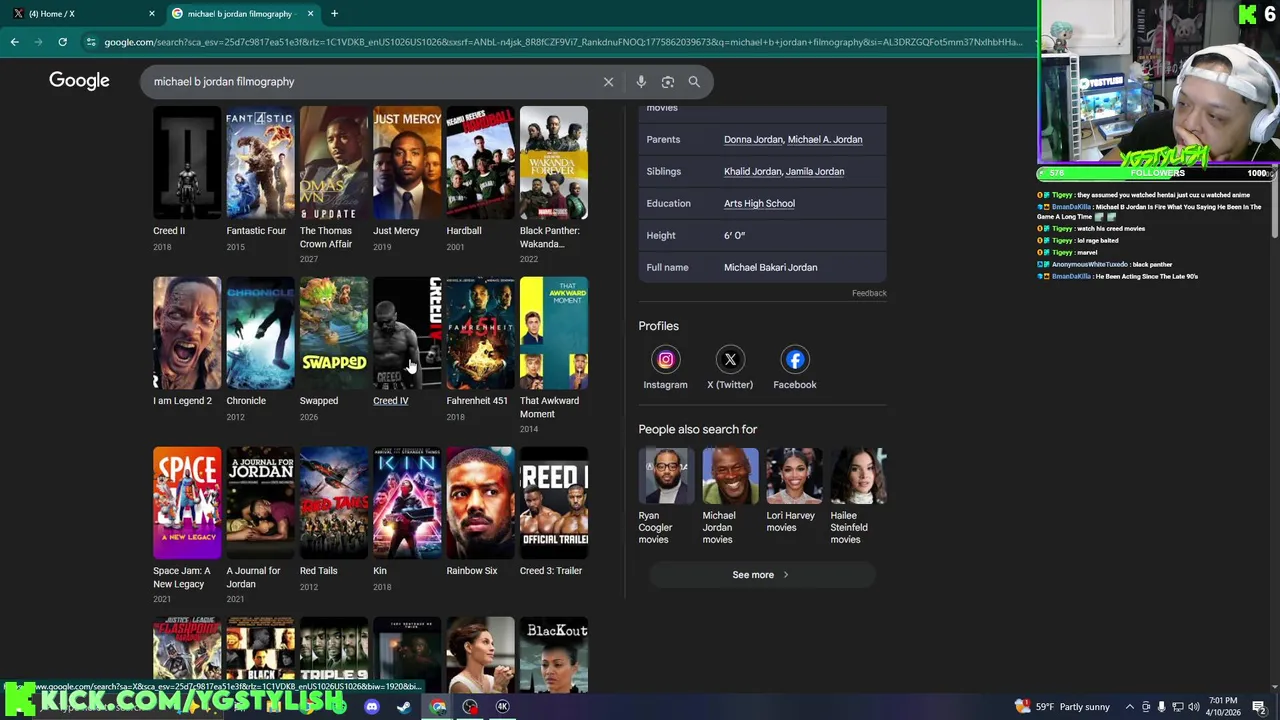
Task: Open the 4K downloader taskbar icon
Action: pos(503,707)
